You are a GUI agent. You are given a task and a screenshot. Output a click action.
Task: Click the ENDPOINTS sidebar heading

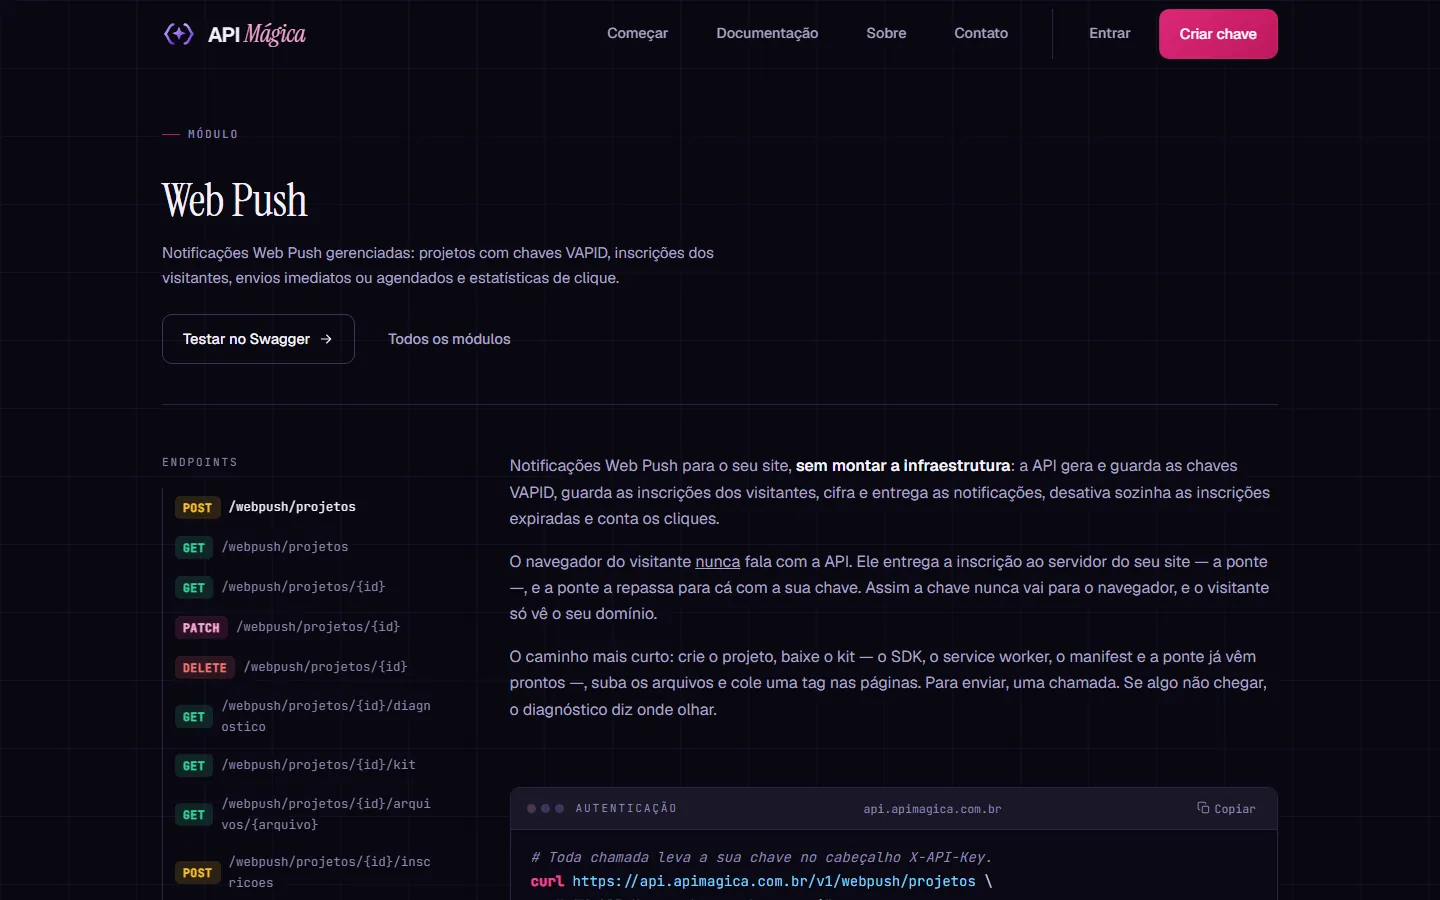(x=200, y=462)
